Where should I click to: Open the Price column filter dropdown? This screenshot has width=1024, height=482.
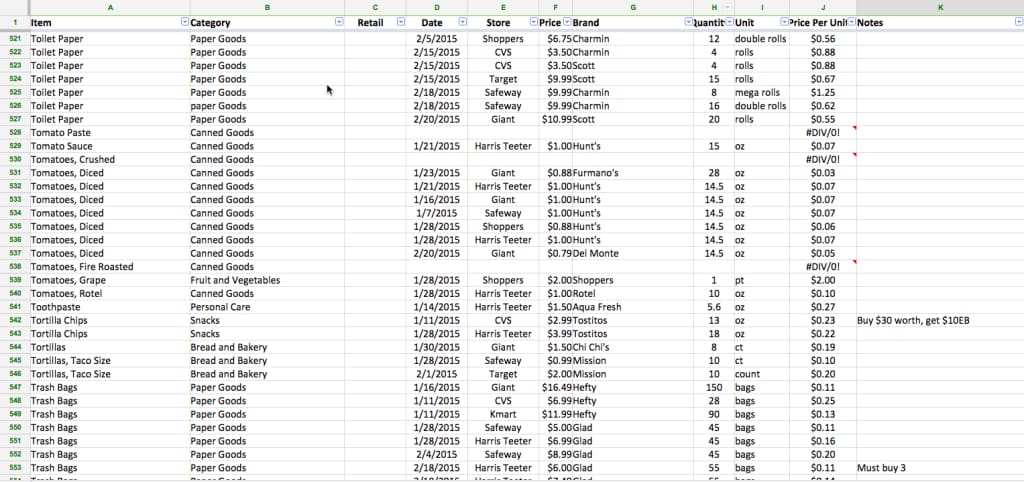click(x=567, y=22)
